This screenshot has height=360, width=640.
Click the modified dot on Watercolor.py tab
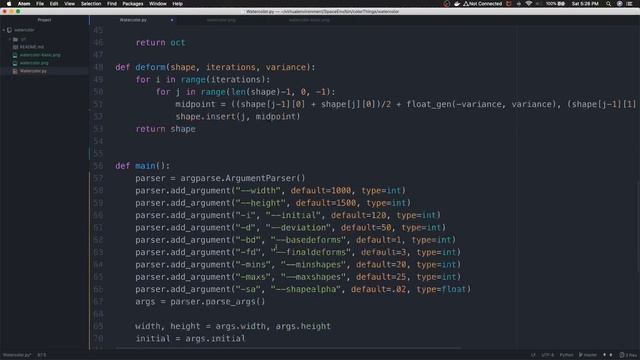click(x=172, y=20)
